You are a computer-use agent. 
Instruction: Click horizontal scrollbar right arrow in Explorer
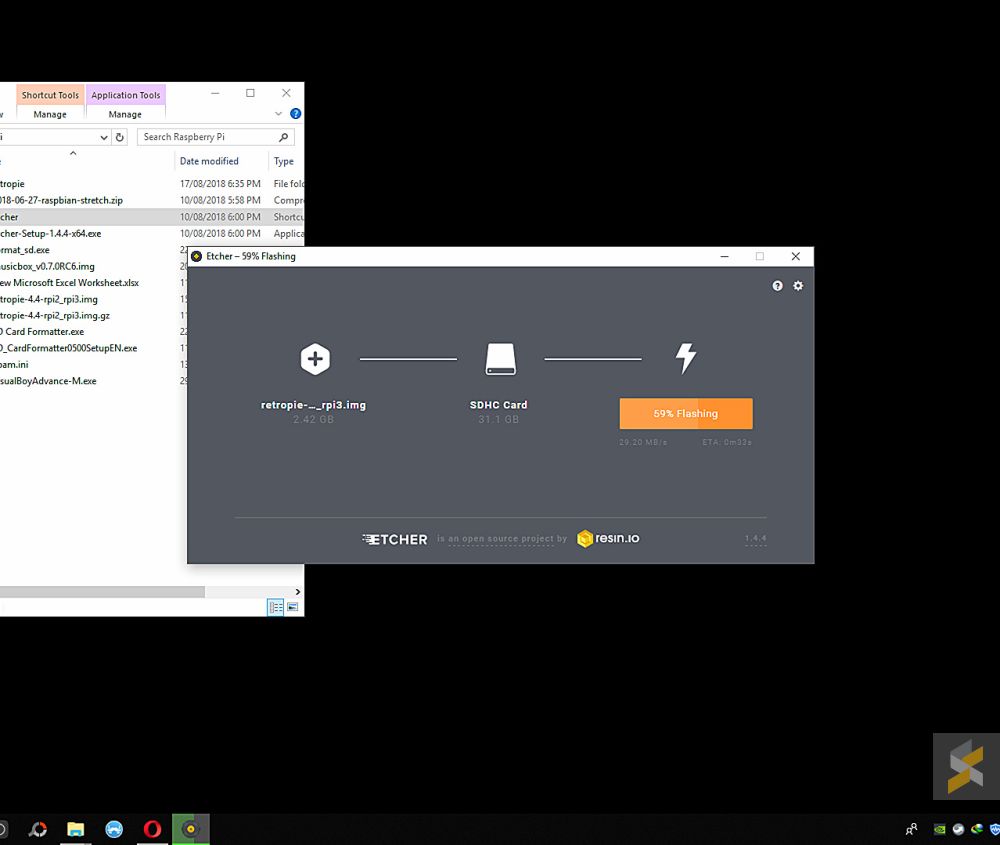297,592
